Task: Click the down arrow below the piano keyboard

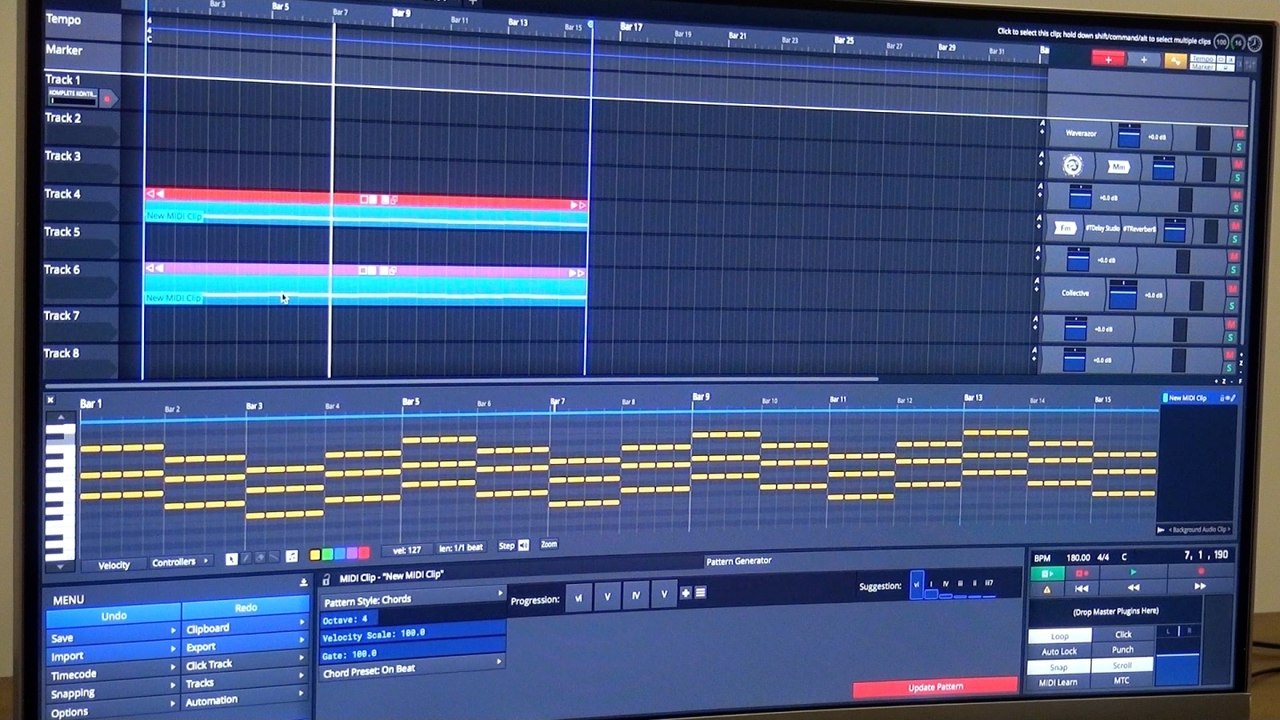Action: 60,567
